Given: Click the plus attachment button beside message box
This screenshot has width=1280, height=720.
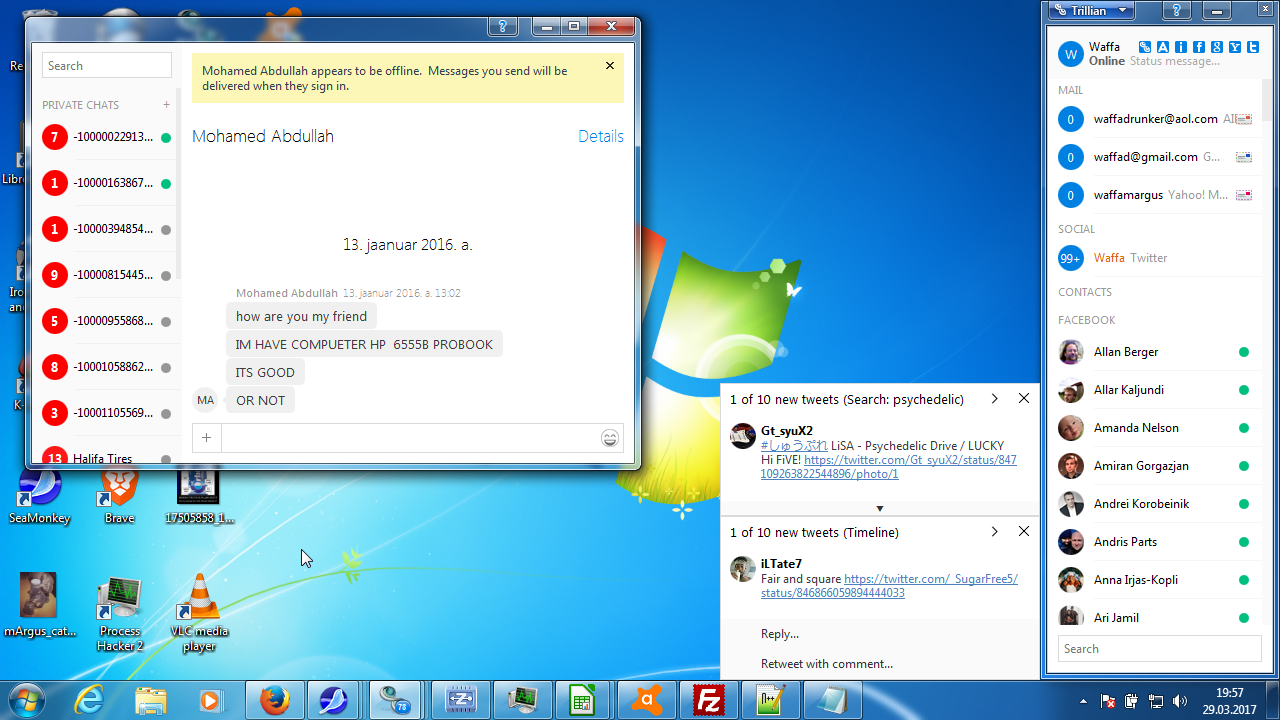Looking at the screenshot, I should (x=206, y=437).
